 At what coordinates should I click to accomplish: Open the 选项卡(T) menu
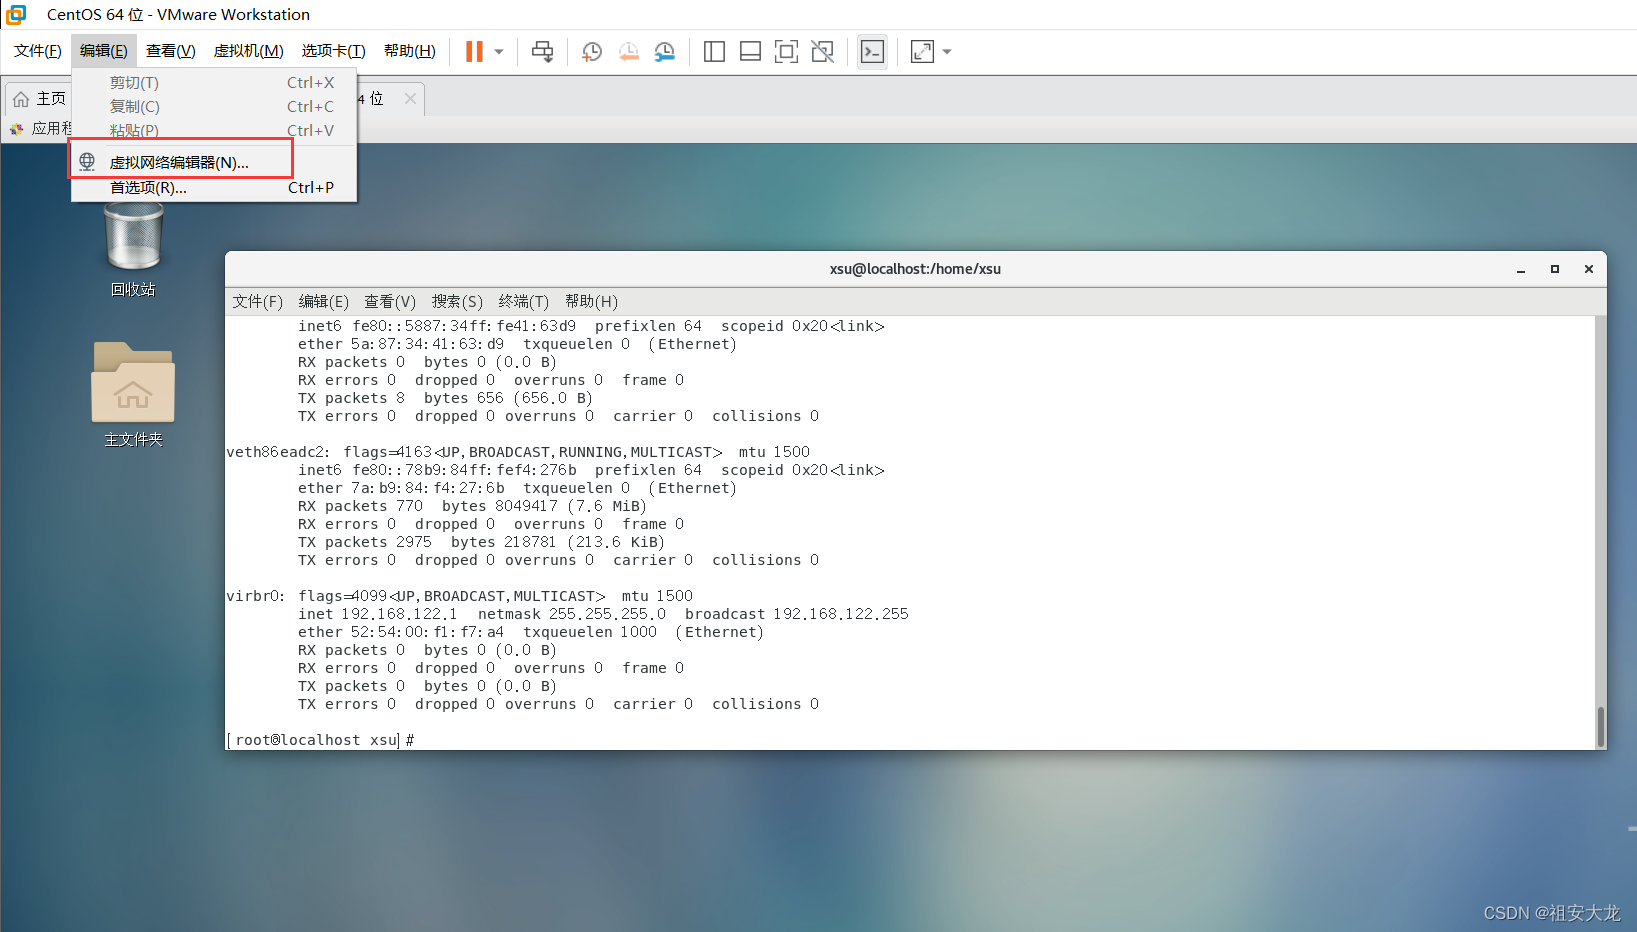[334, 51]
